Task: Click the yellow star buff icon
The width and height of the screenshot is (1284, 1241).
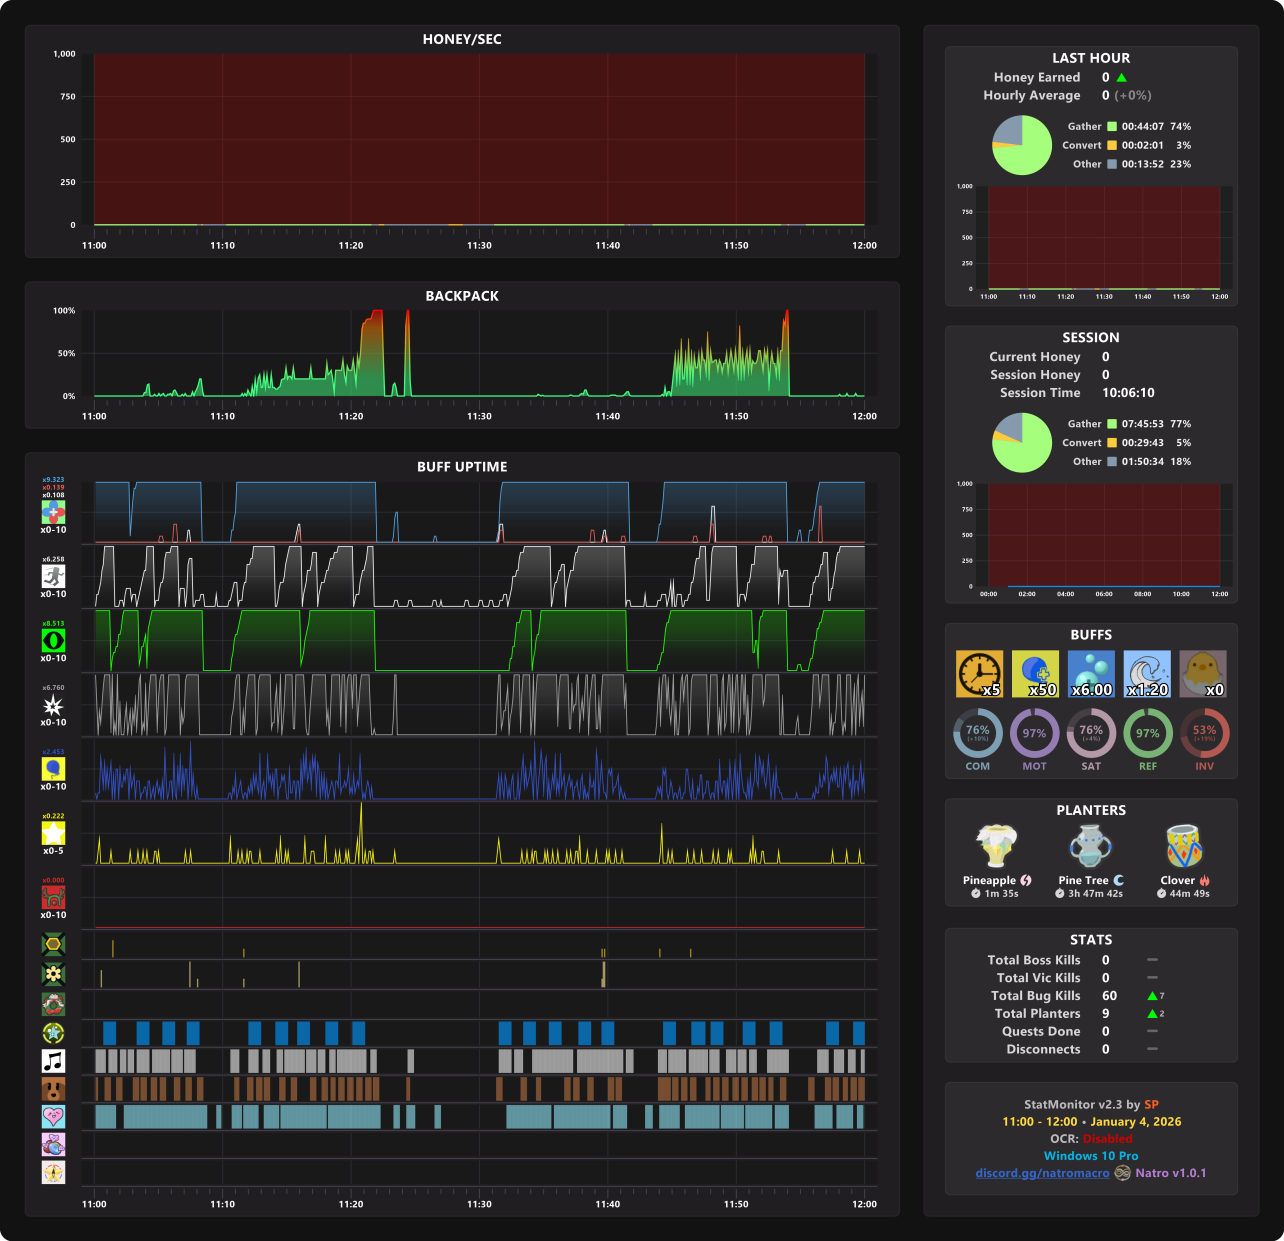Action: 53,833
